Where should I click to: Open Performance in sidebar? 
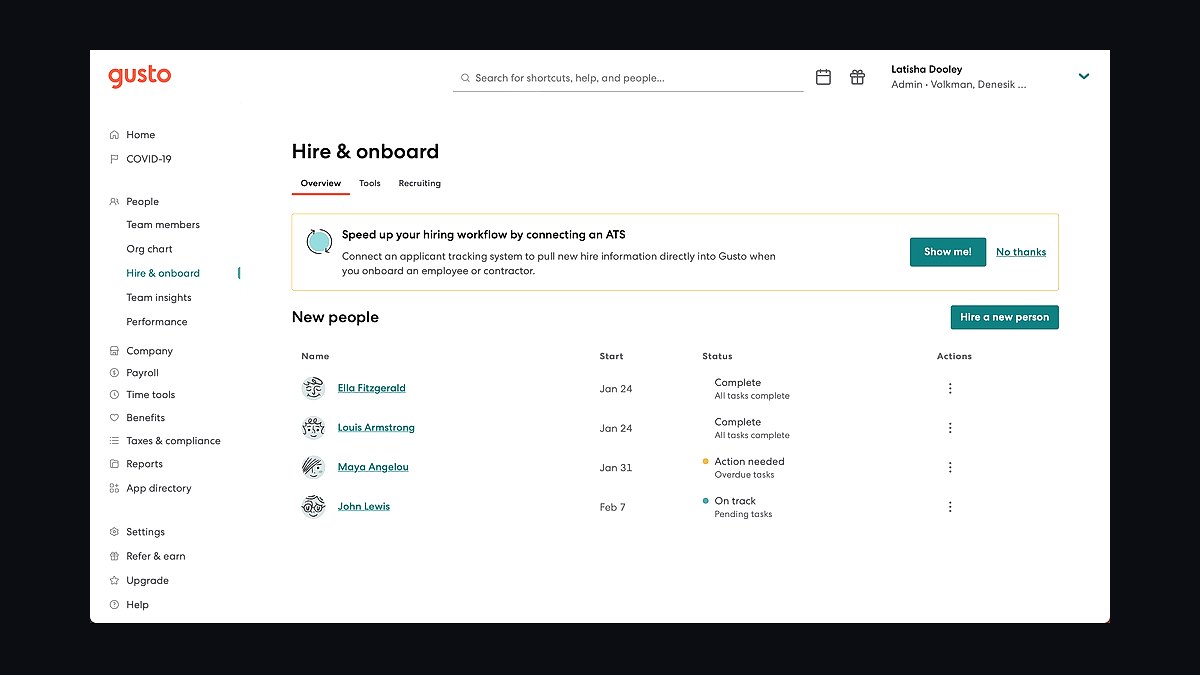[157, 322]
